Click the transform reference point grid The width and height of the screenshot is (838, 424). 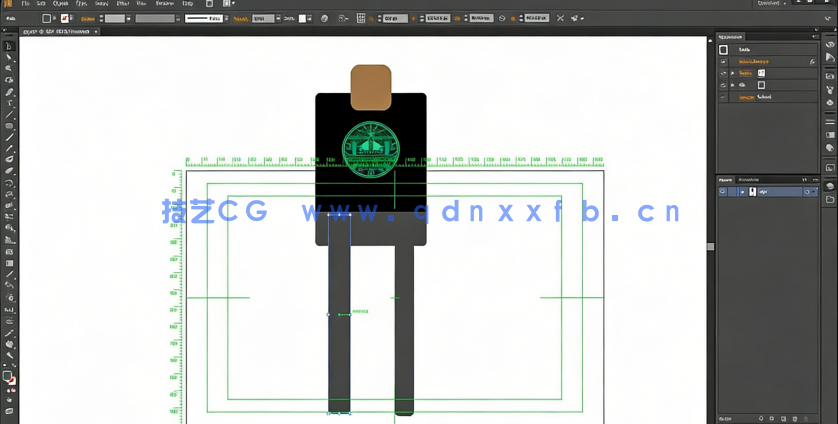[x=361, y=18]
